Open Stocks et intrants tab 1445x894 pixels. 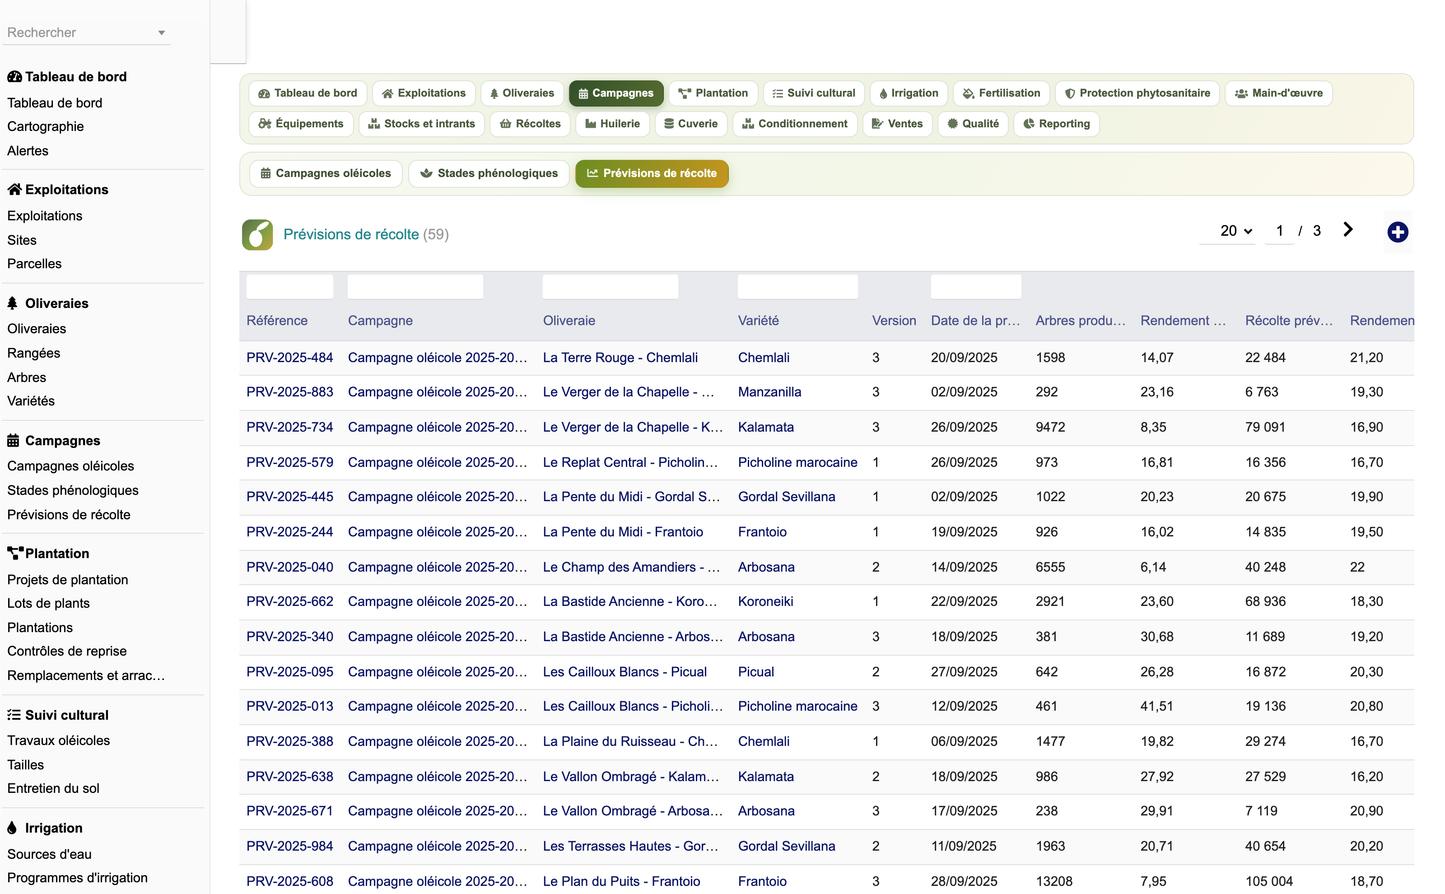(421, 124)
